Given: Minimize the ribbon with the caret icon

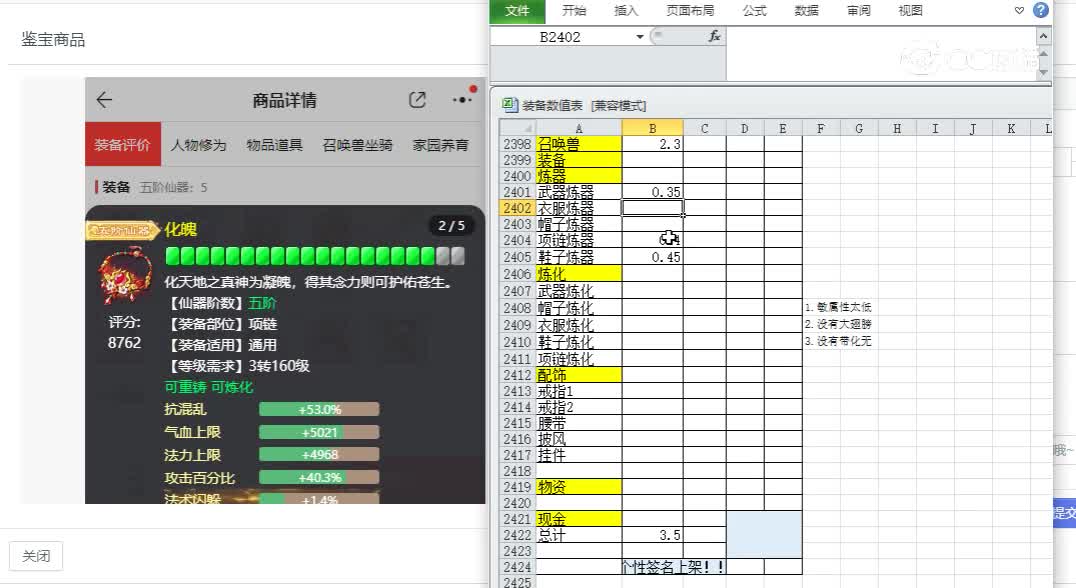Looking at the screenshot, I should click(x=1019, y=10).
